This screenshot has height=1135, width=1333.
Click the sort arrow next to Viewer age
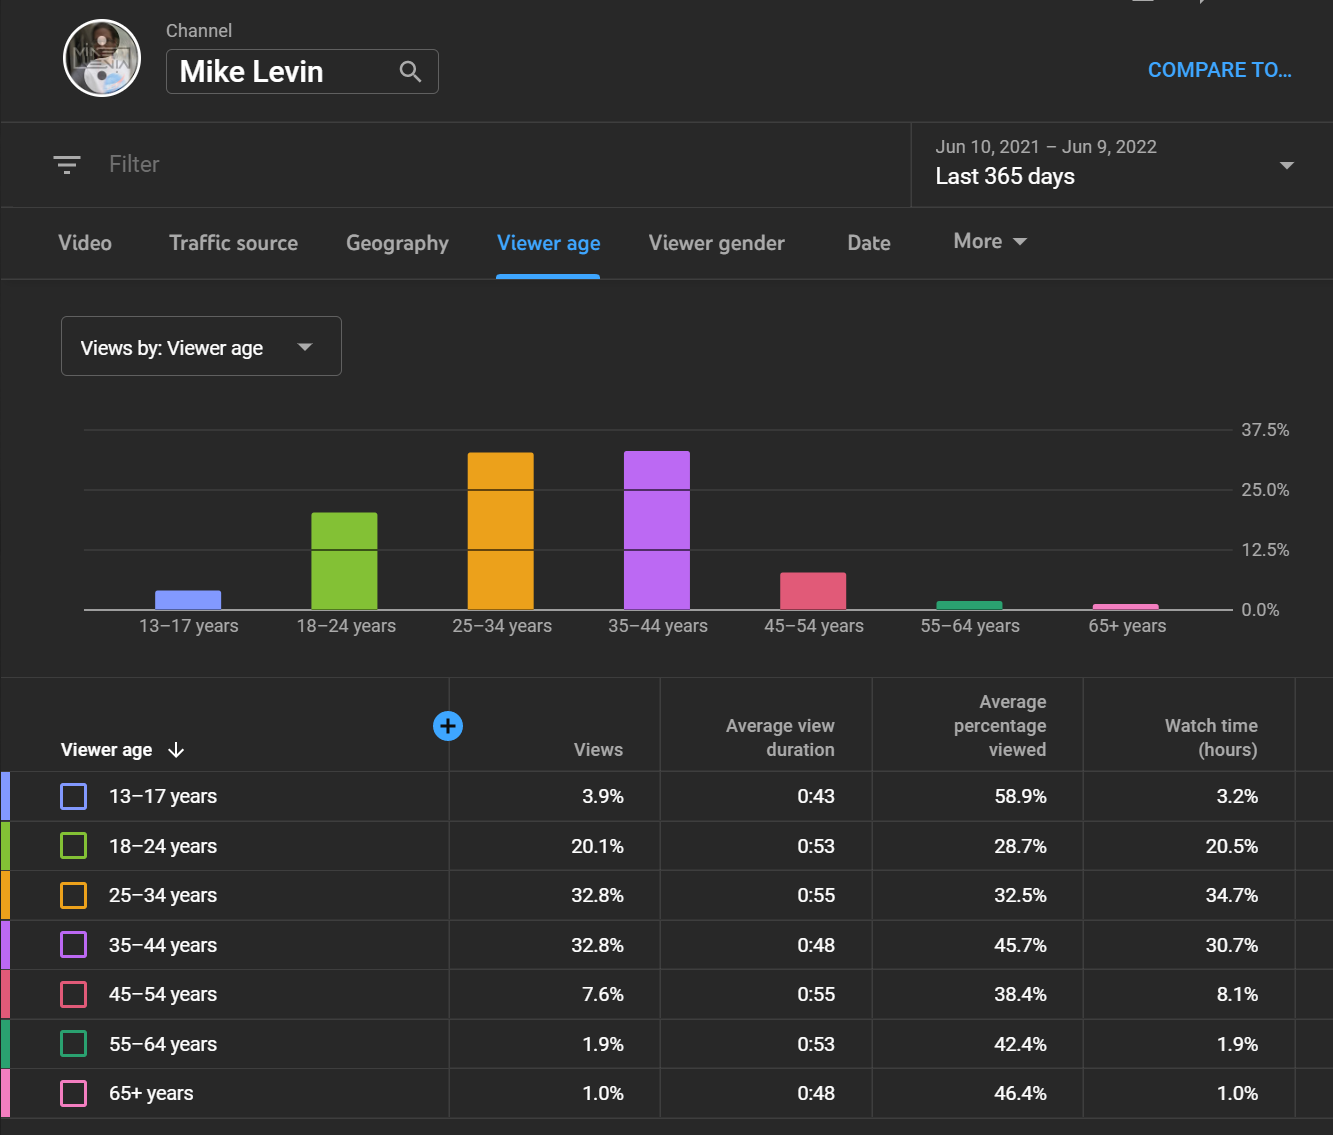[177, 750]
